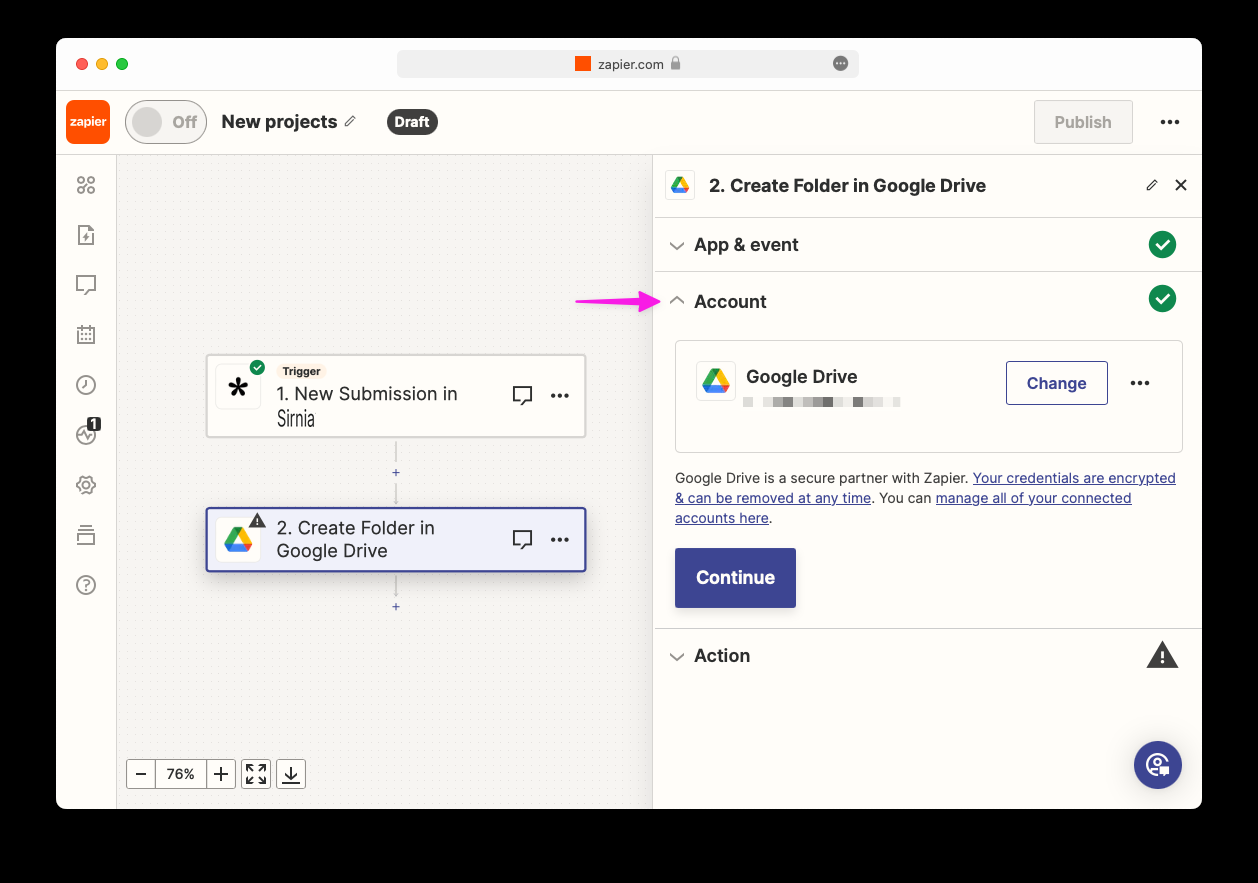Open the editor more options menu
The width and height of the screenshot is (1258, 883).
pyautogui.click(x=1170, y=122)
